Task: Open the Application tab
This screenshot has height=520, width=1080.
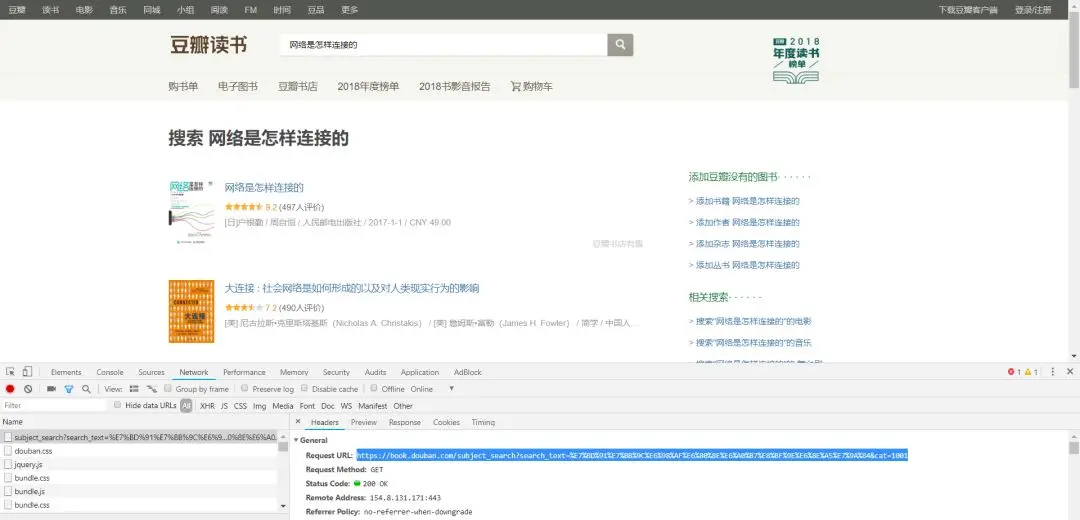Action: pos(419,372)
